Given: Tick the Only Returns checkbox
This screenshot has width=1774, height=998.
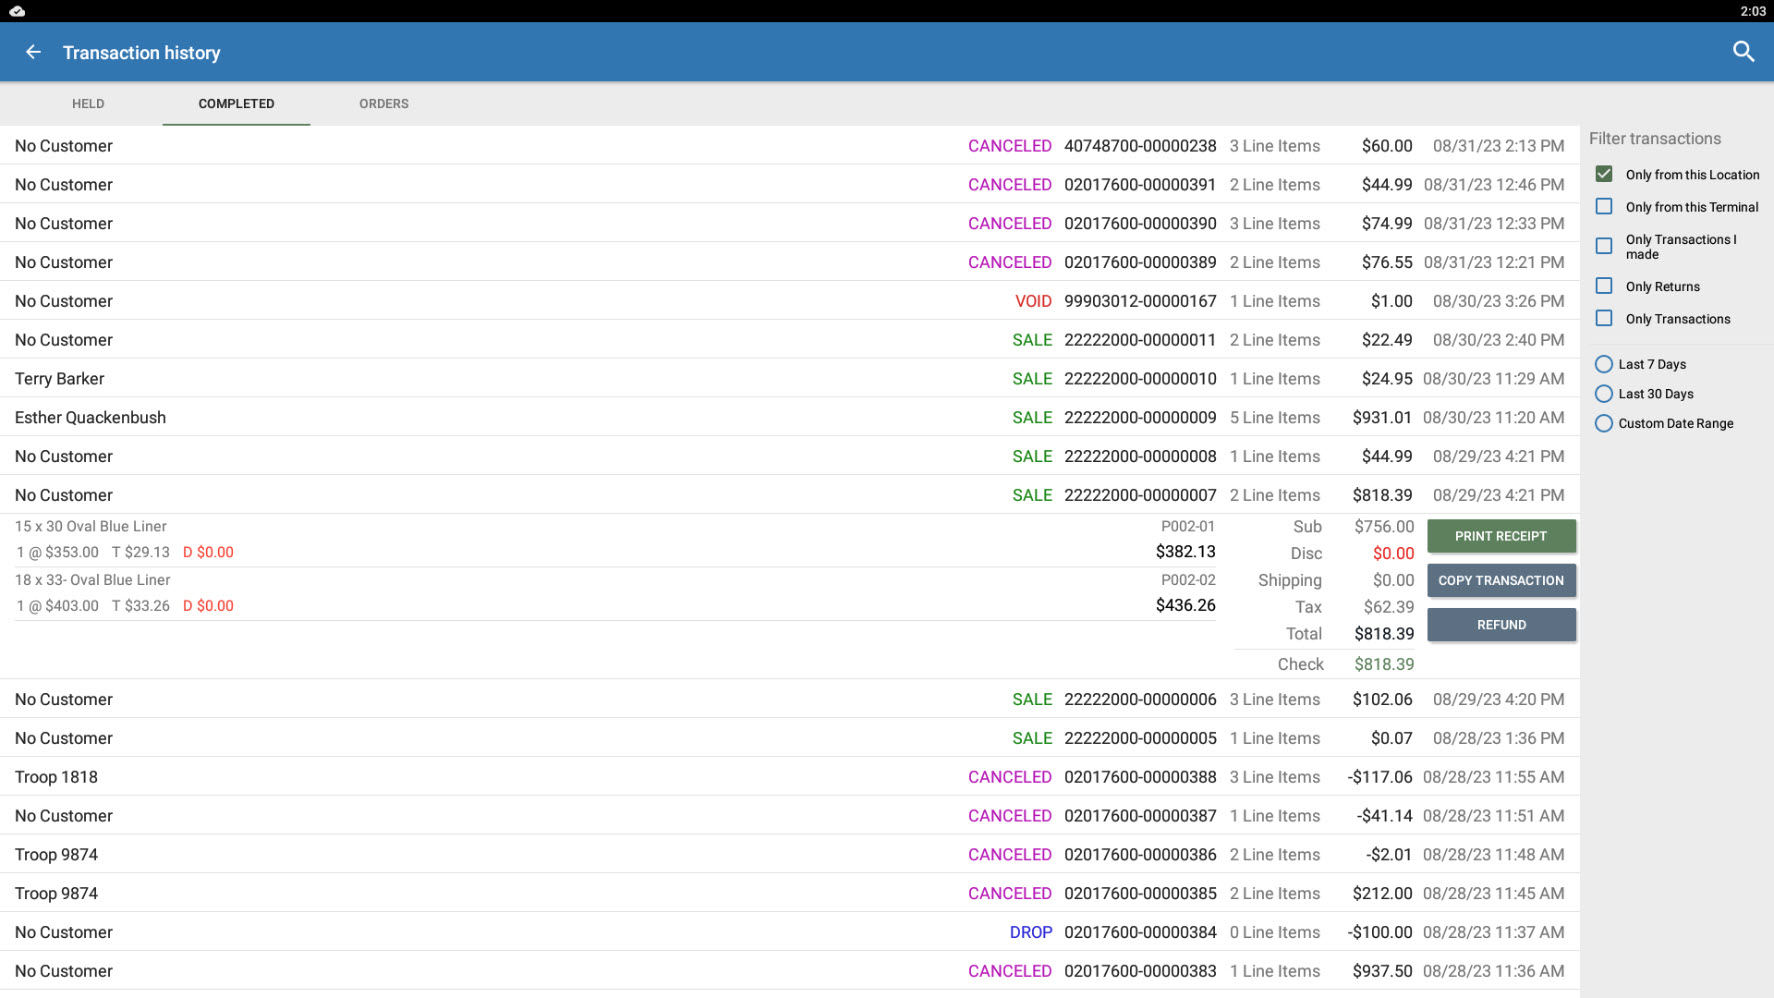Looking at the screenshot, I should 1604,286.
